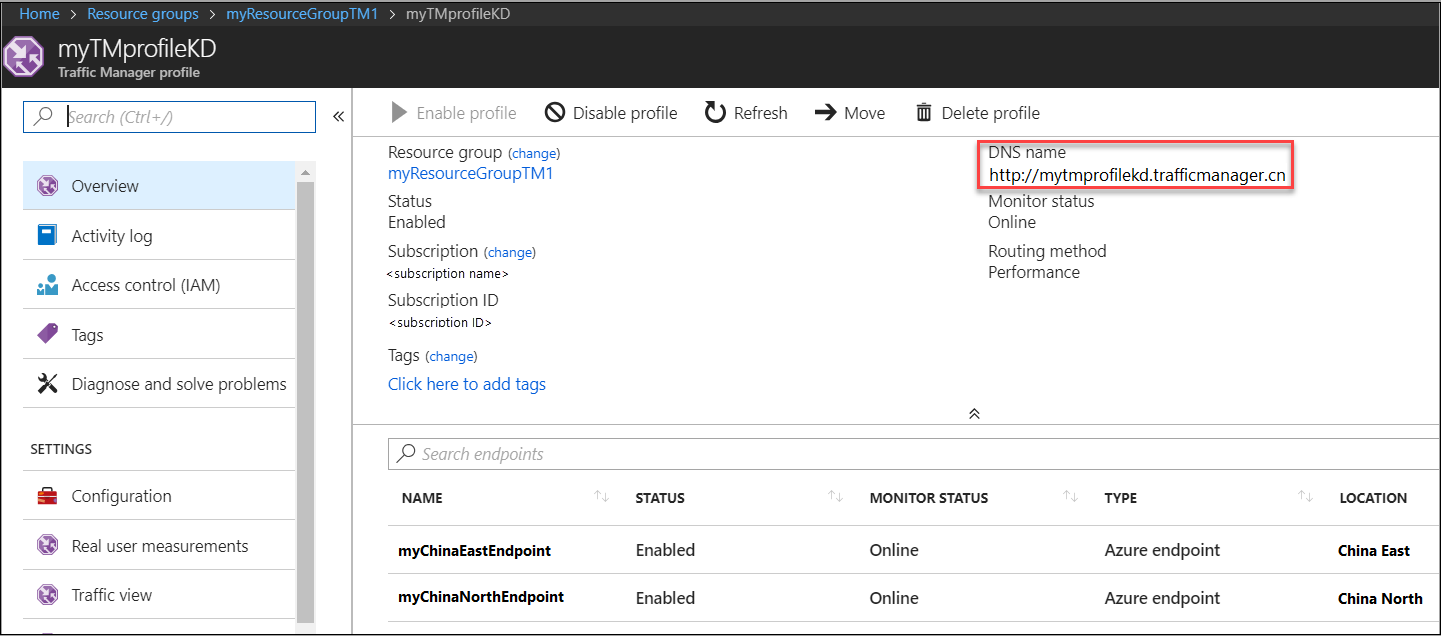Viewport: 1441px width, 636px height.
Task: Open the Configuration settings icon
Action: (x=47, y=496)
